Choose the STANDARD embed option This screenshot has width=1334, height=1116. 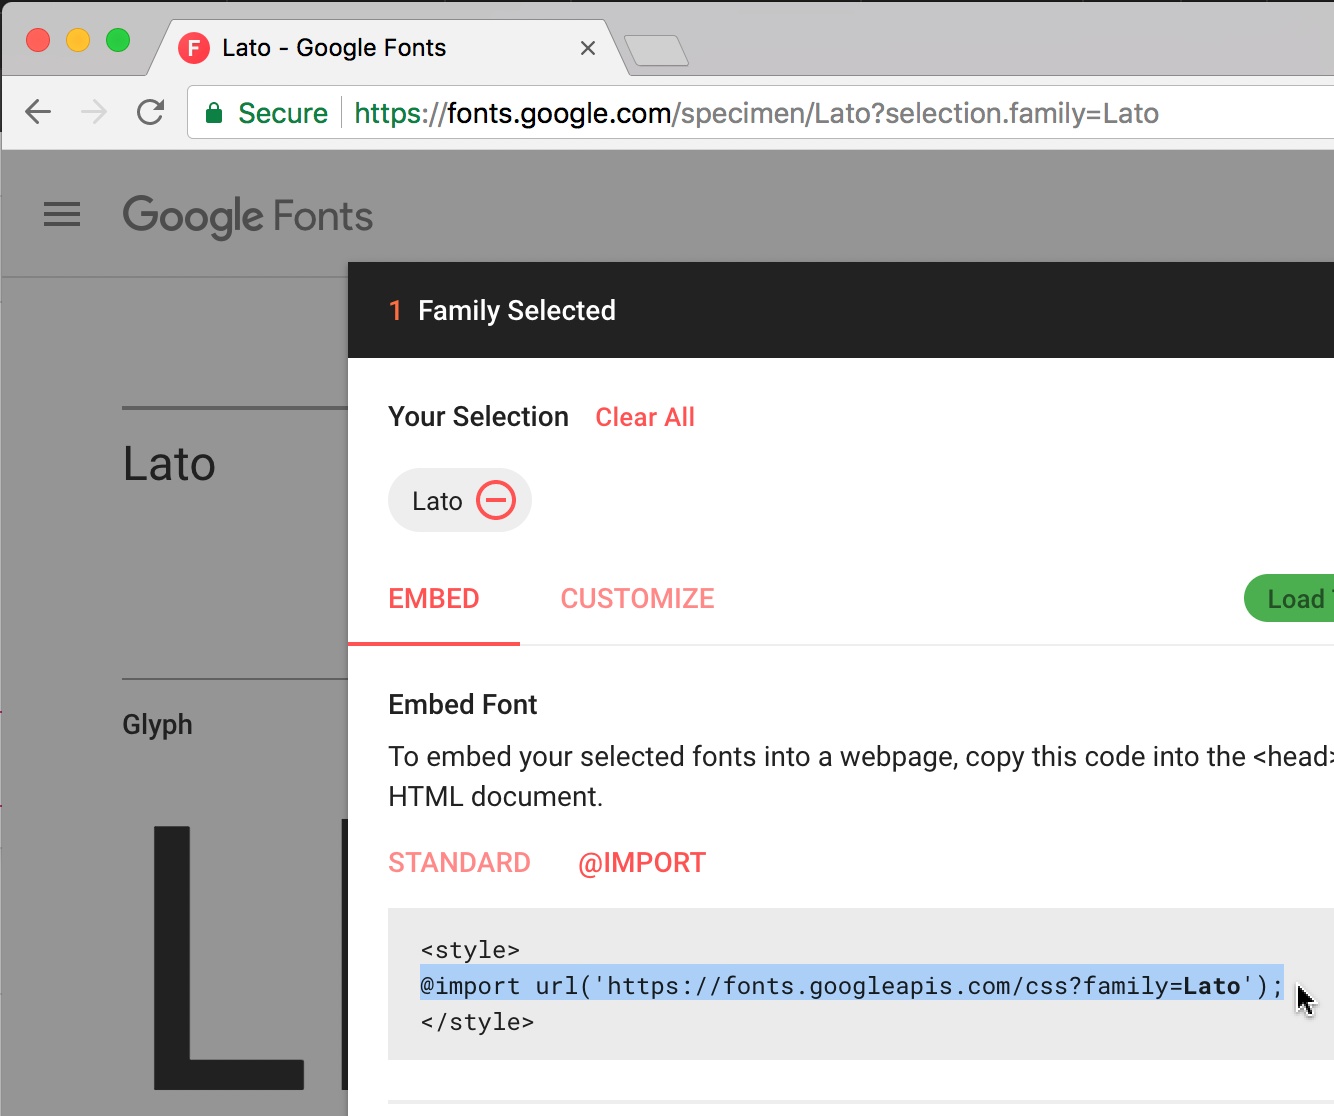[459, 862]
